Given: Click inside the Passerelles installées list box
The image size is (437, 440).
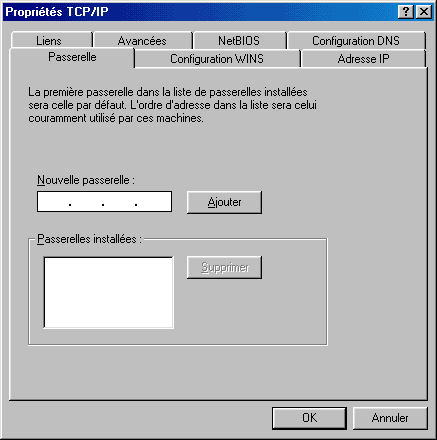Looking at the screenshot, I should [x=109, y=292].
